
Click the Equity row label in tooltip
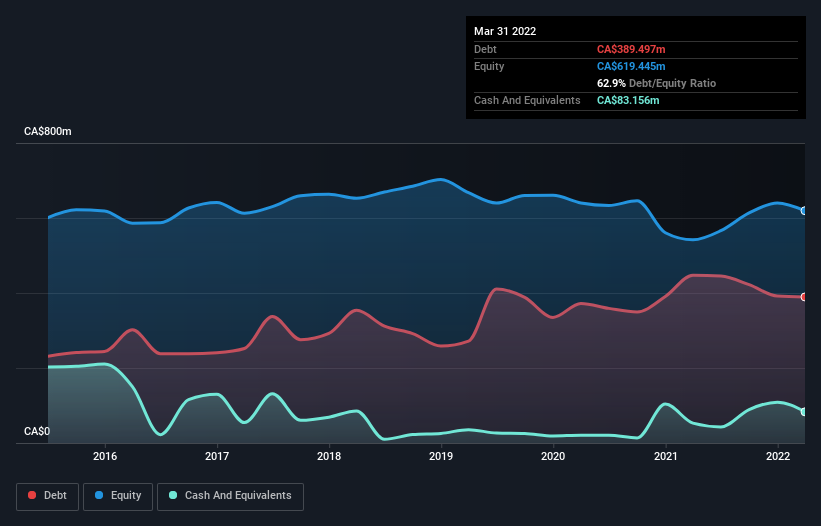(x=489, y=66)
